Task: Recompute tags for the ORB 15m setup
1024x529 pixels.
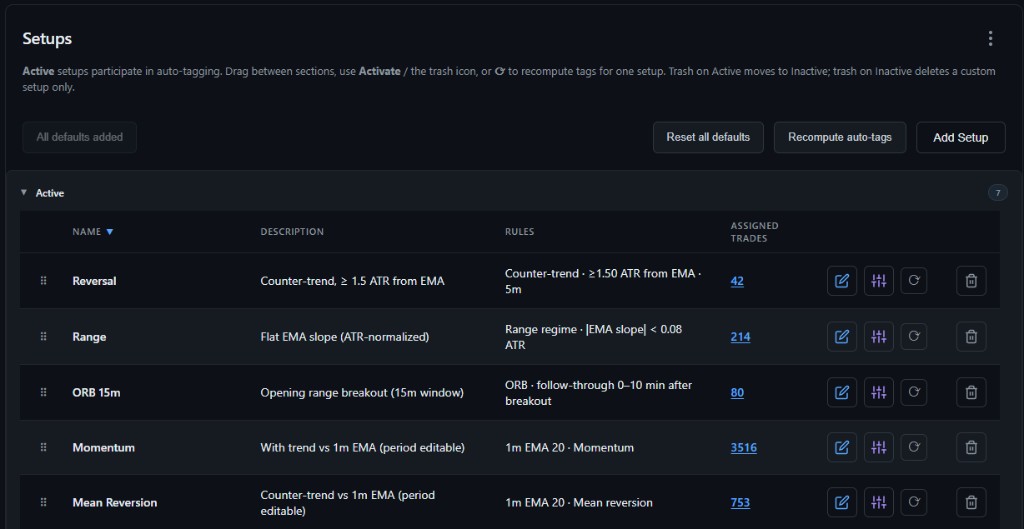Action: tap(914, 392)
